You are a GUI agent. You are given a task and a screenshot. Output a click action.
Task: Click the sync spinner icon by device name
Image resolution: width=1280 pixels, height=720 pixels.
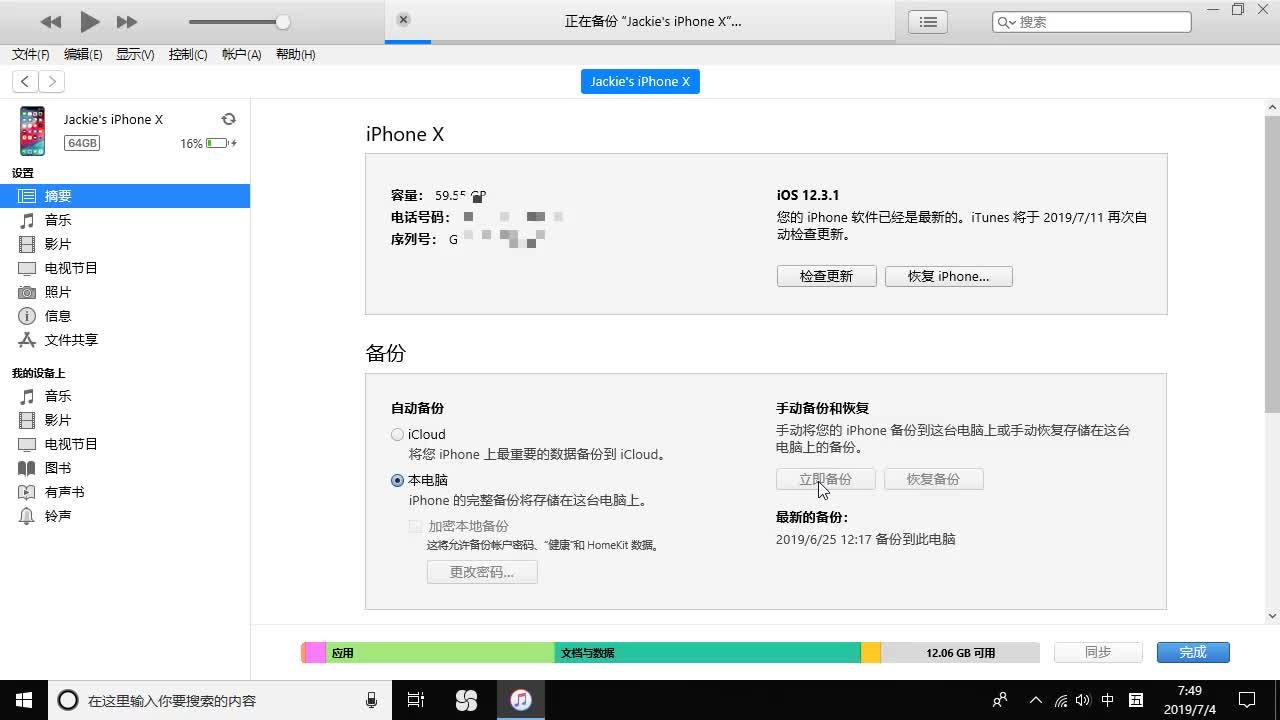click(x=228, y=119)
